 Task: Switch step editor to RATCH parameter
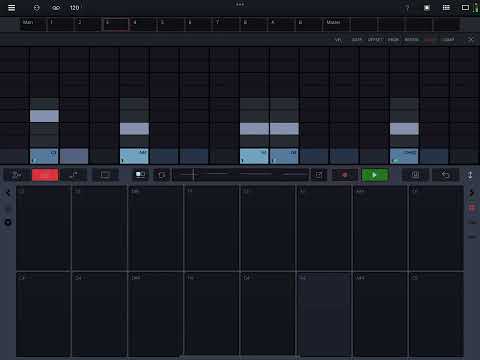(x=411, y=40)
